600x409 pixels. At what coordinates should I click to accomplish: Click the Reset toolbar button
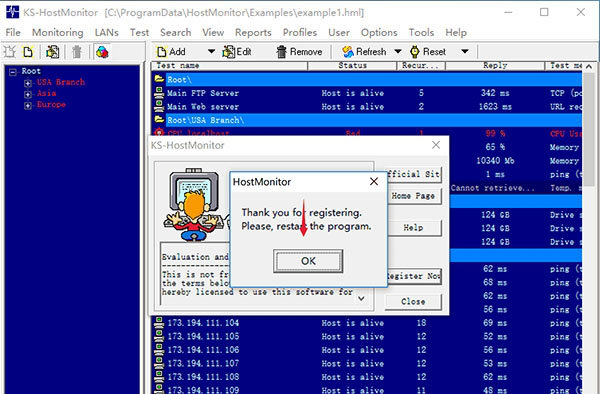coord(428,52)
